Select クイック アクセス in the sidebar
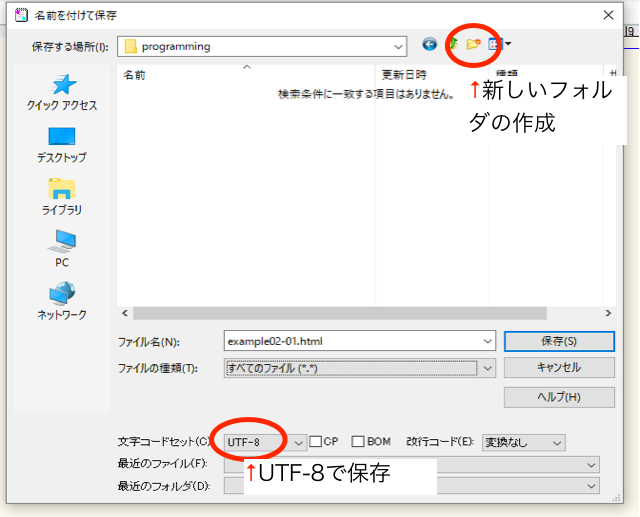Viewport: 640px width, 517px height. [62, 92]
